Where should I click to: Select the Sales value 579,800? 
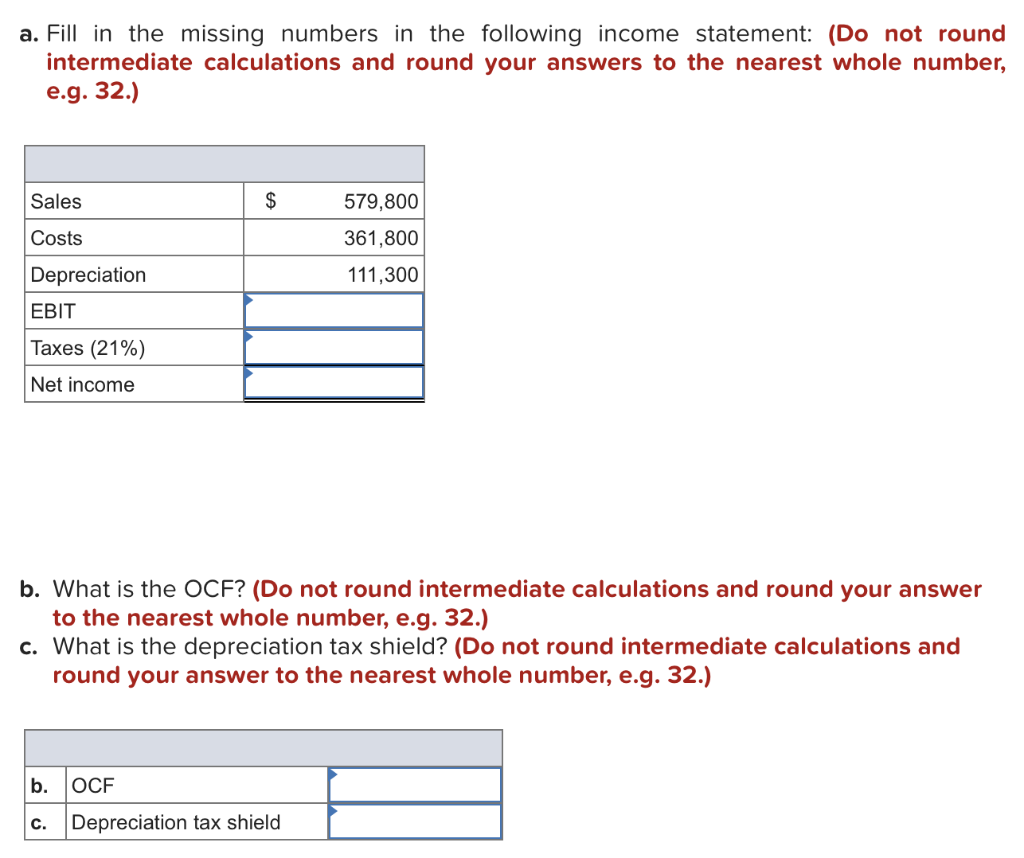381,201
